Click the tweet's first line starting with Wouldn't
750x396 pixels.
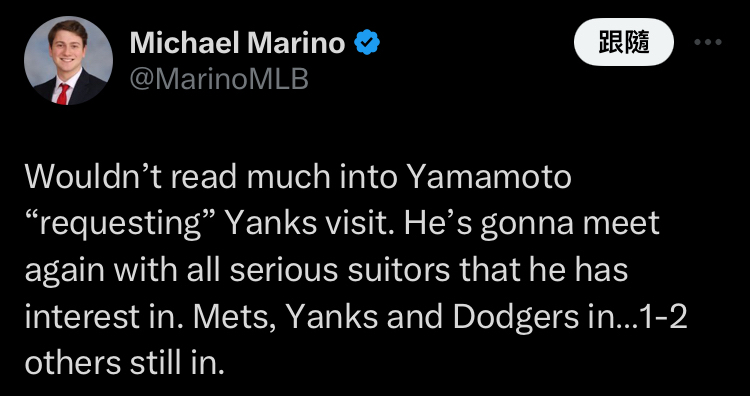(x=298, y=178)
